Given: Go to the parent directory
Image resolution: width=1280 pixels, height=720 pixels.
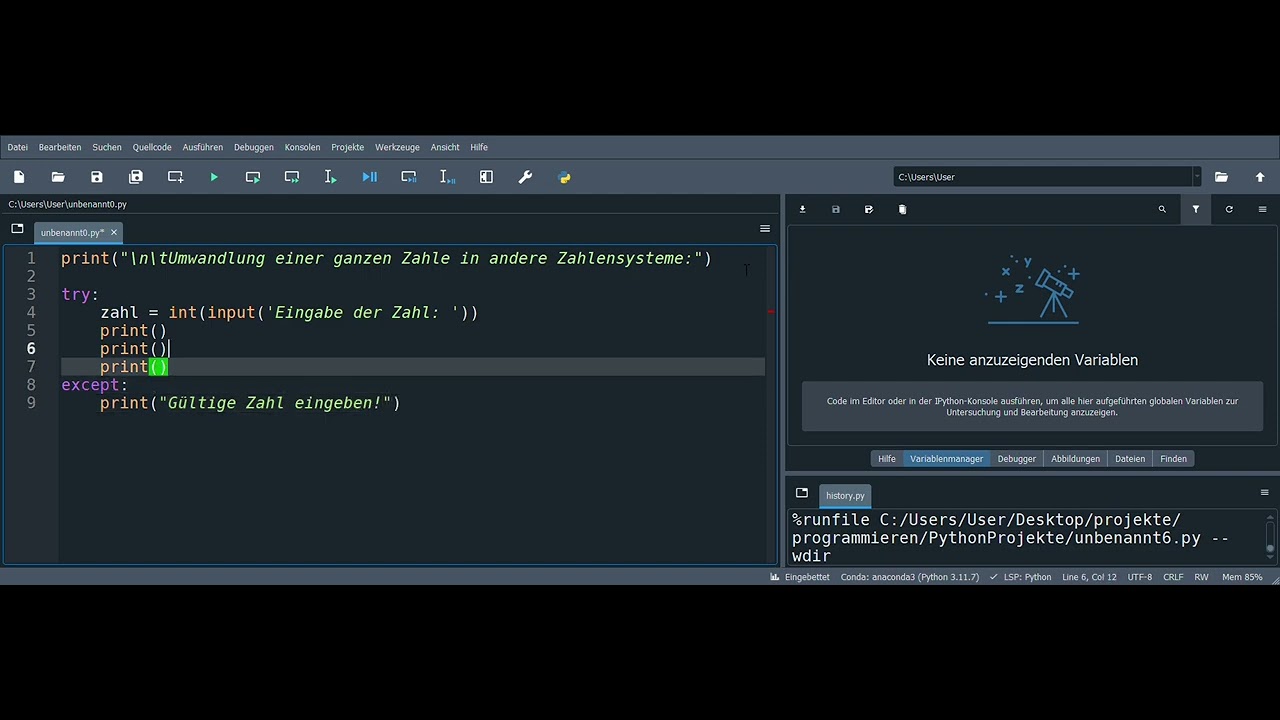Looking at the screenshot, I should pos(1260,177).
